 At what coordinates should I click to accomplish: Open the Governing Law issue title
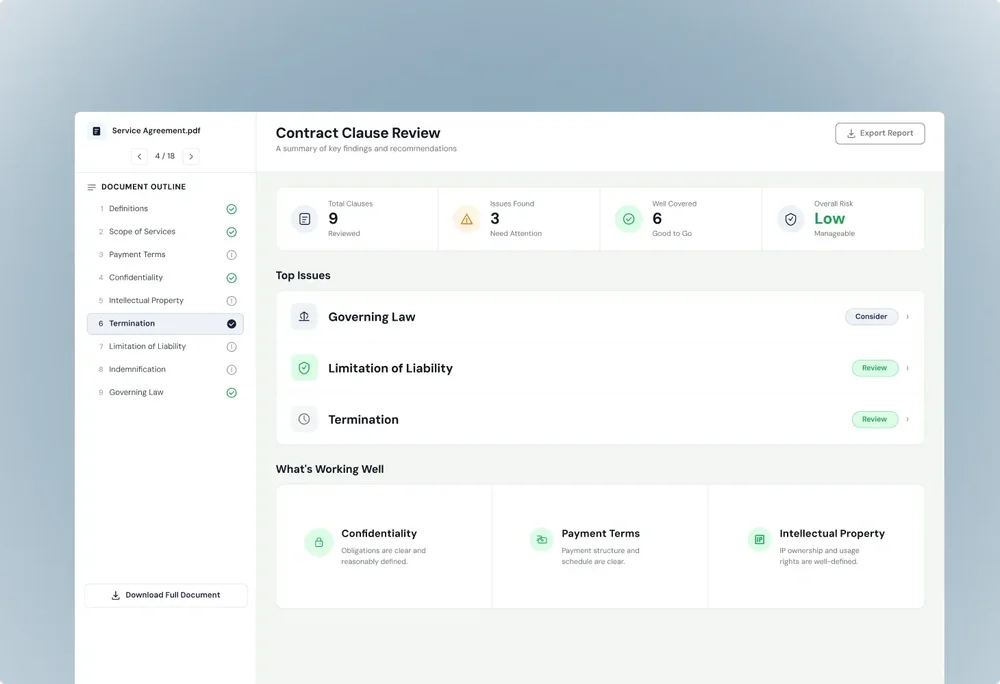pyautogui.click(x=371, y=317)
